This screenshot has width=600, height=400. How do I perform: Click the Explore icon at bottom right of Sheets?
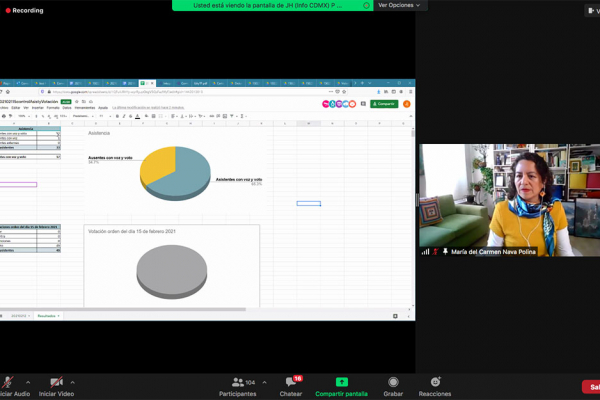coord(395,316)
